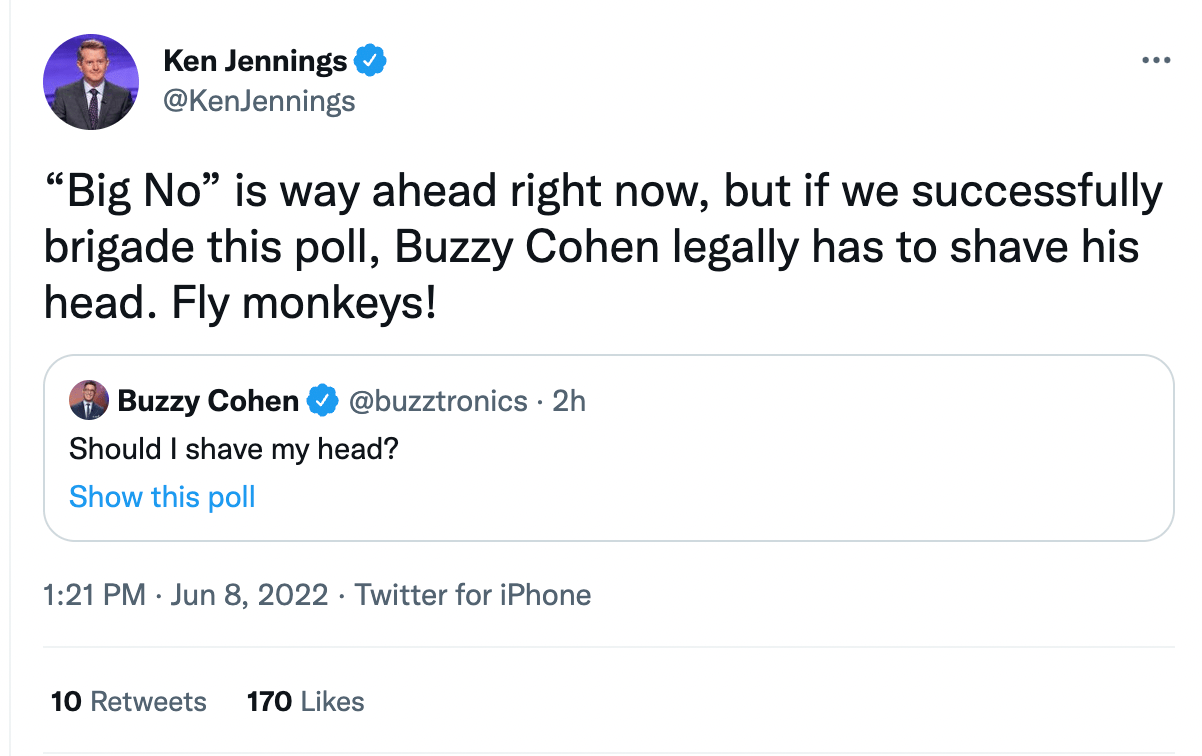The height and width of the screenshot is (756, 1202).
Task: Open Ken Jennings' profile picture
Action: click(x=91, y=82)
